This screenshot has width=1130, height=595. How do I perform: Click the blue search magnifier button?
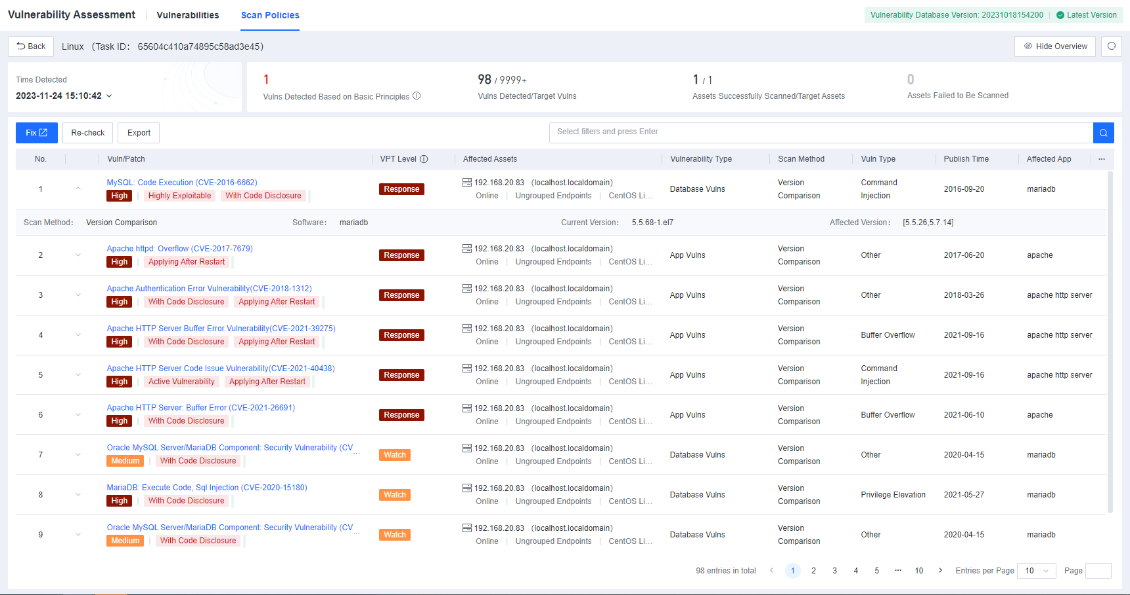[x=1103, y=132]
